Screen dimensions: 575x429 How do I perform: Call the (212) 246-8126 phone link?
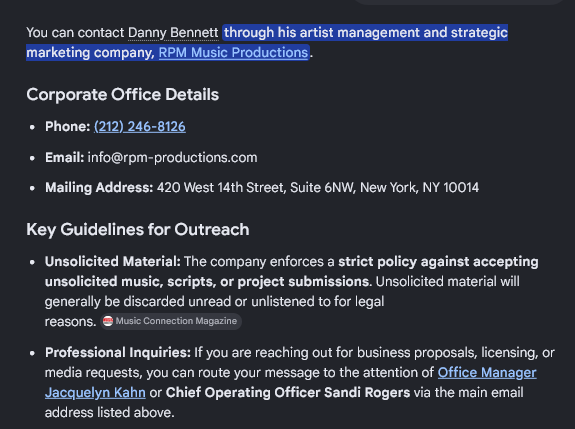[140, 126]
